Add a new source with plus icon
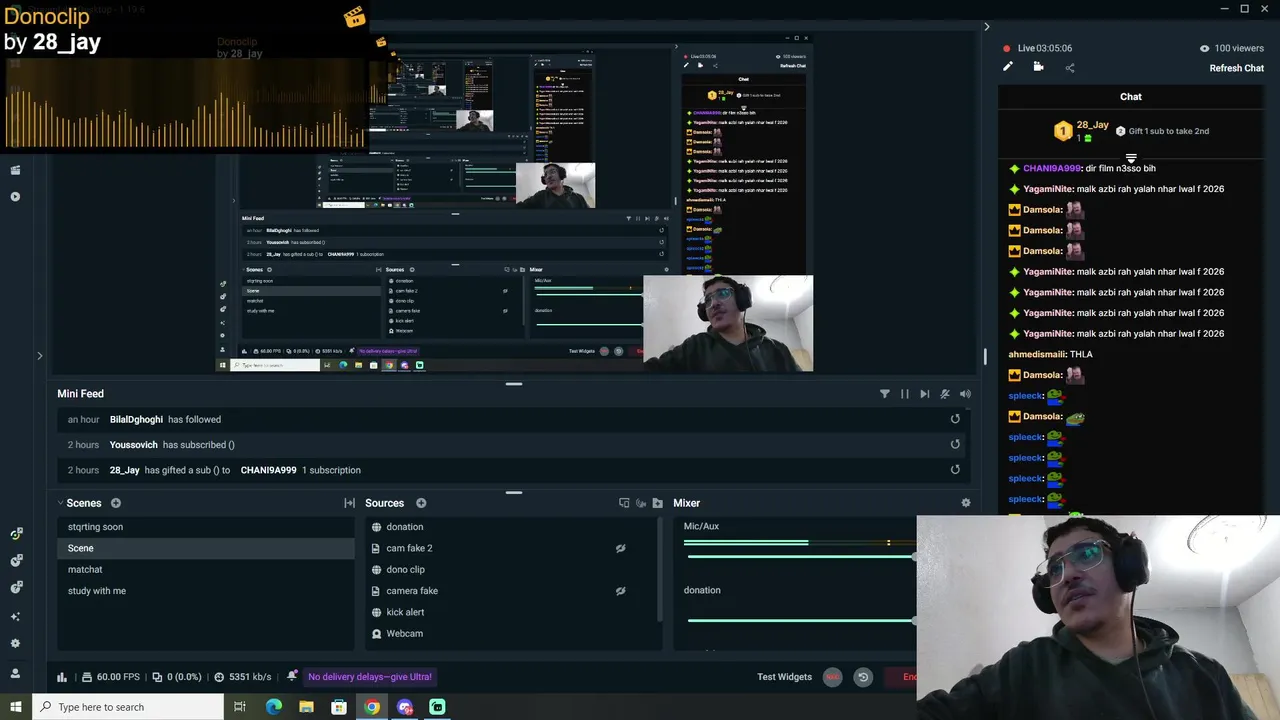Viewport: 1280px width, 720px height. [x=421, y=503]
